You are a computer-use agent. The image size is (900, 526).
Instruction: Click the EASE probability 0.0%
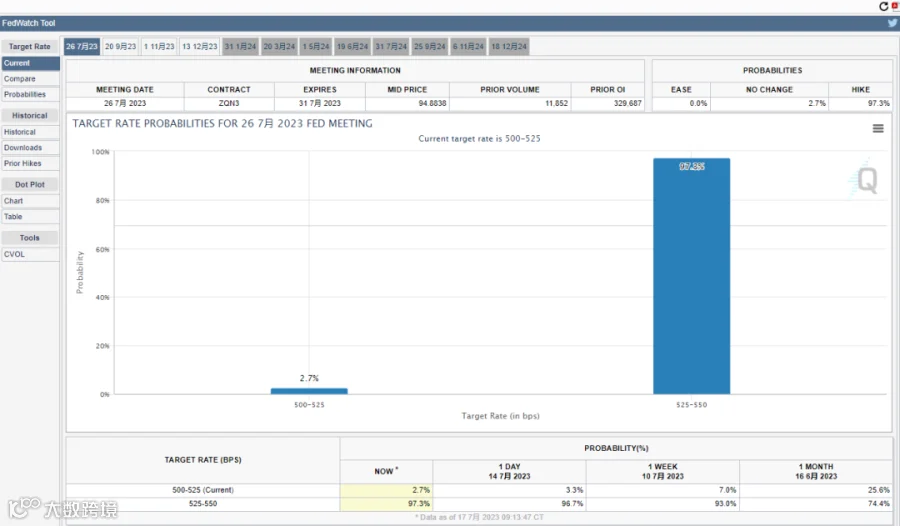pyautogui.click(x=681, y=103)
